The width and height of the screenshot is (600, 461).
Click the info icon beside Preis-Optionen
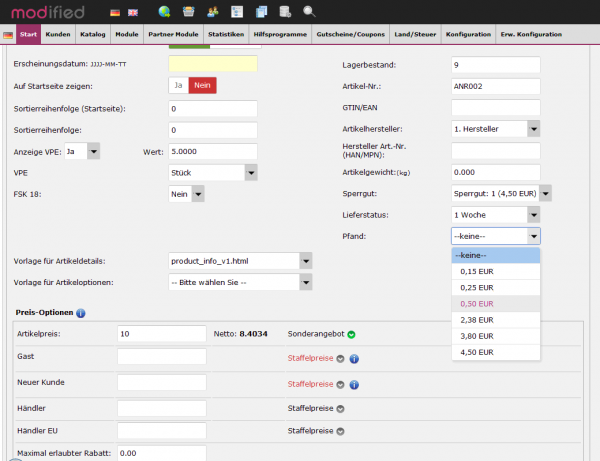(x=81, y=313)
